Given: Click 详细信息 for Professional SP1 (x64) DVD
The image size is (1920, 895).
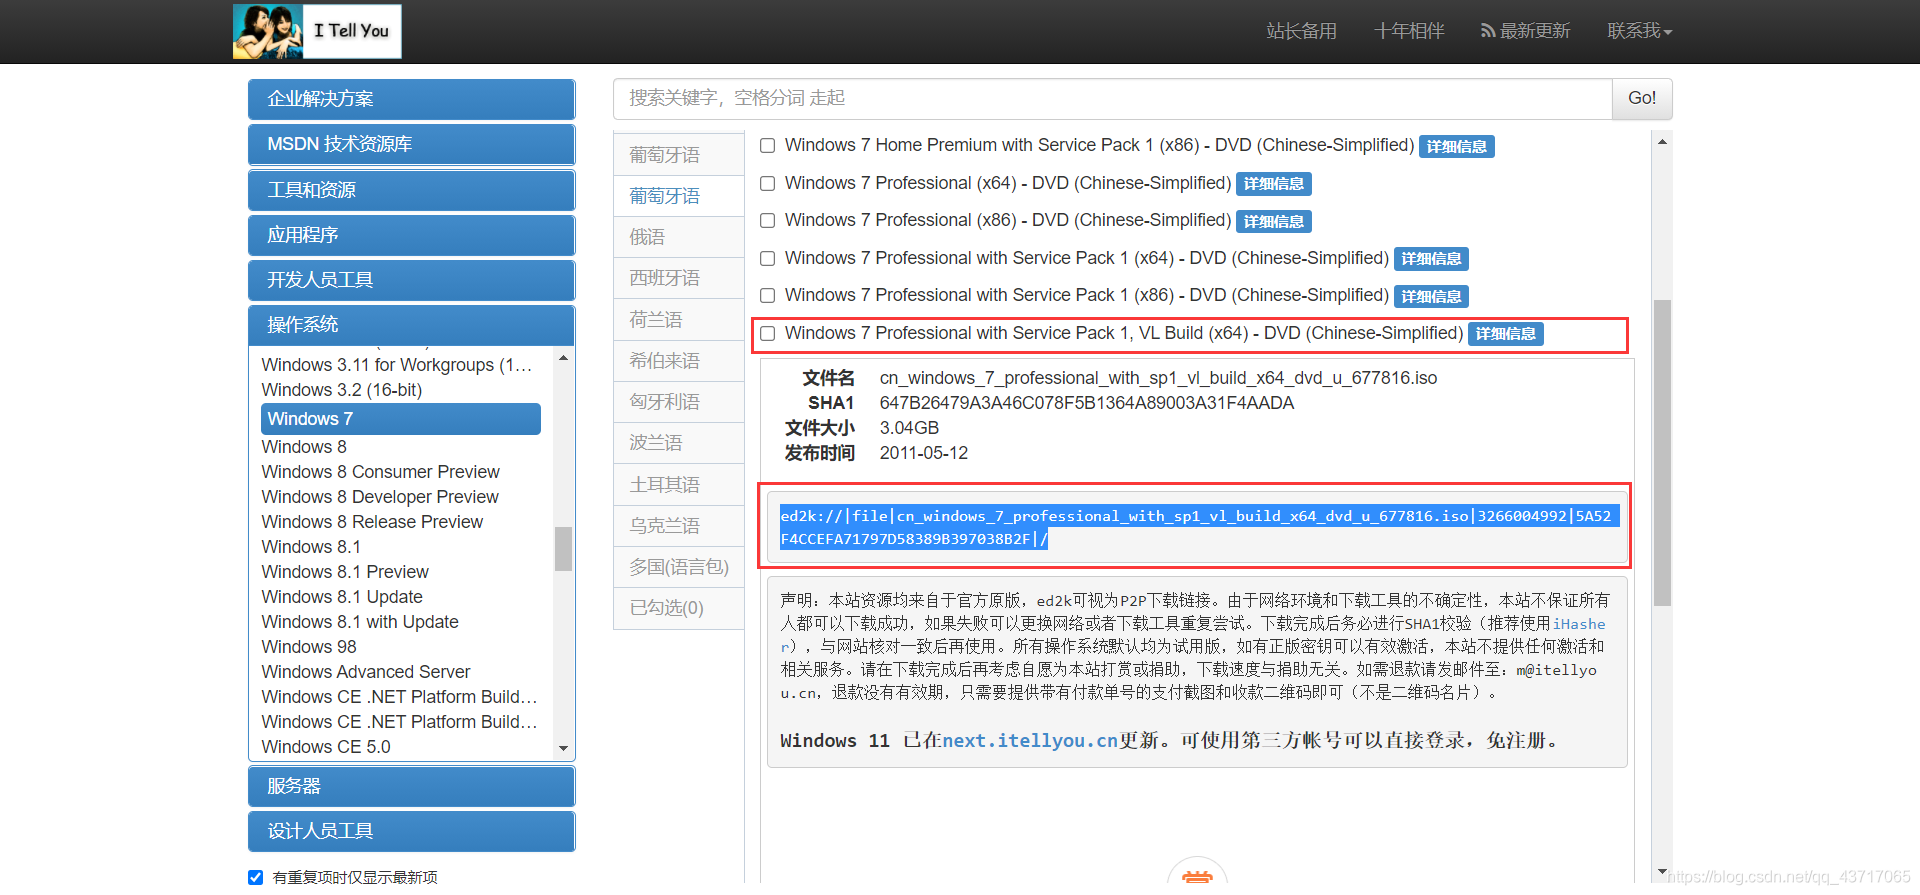Looking at the screenshot, I should click(x=1431, y=259).
